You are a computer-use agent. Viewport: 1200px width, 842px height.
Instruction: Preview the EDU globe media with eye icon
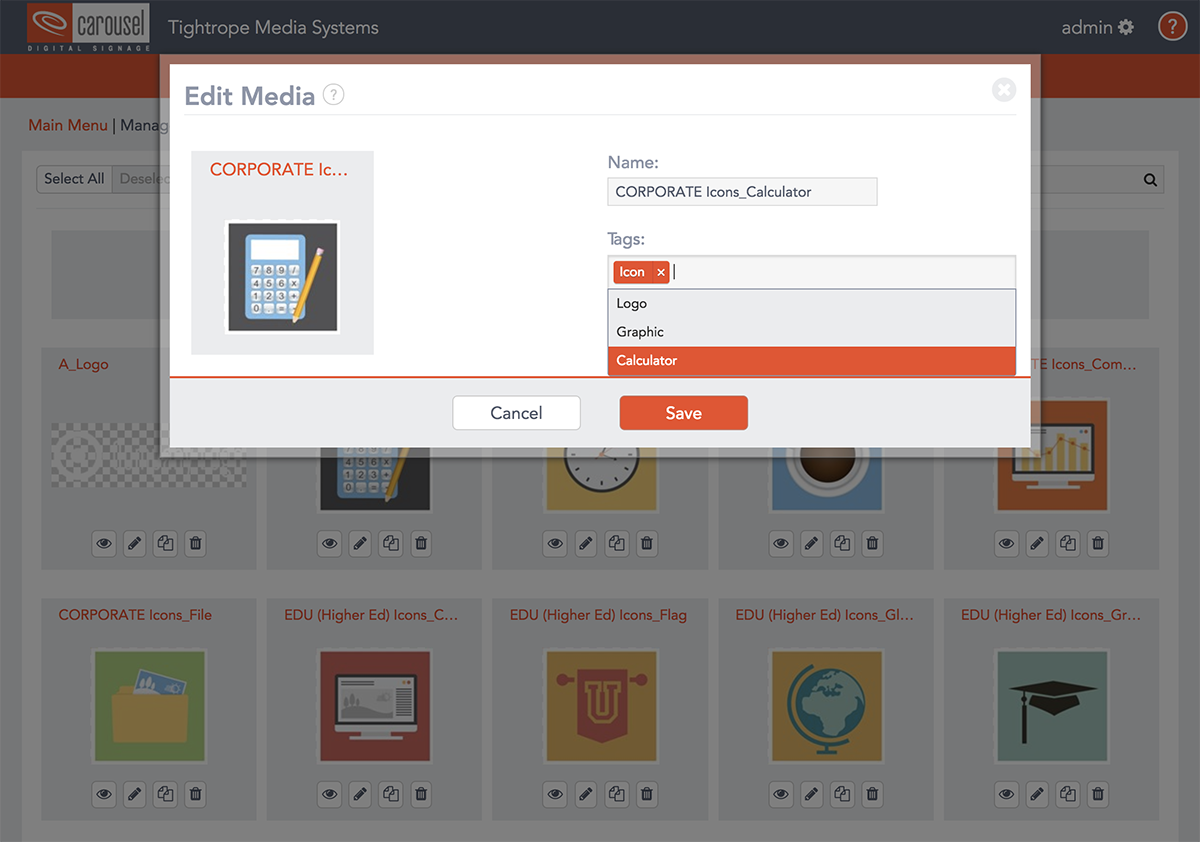[x=781, y=795]
